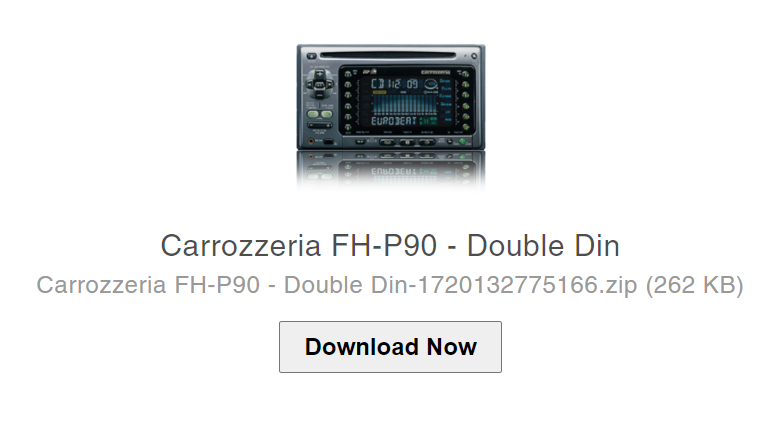780x423 pixels.
Task: Click the round knob right of CD slot
Action: [x=474, y=56]
